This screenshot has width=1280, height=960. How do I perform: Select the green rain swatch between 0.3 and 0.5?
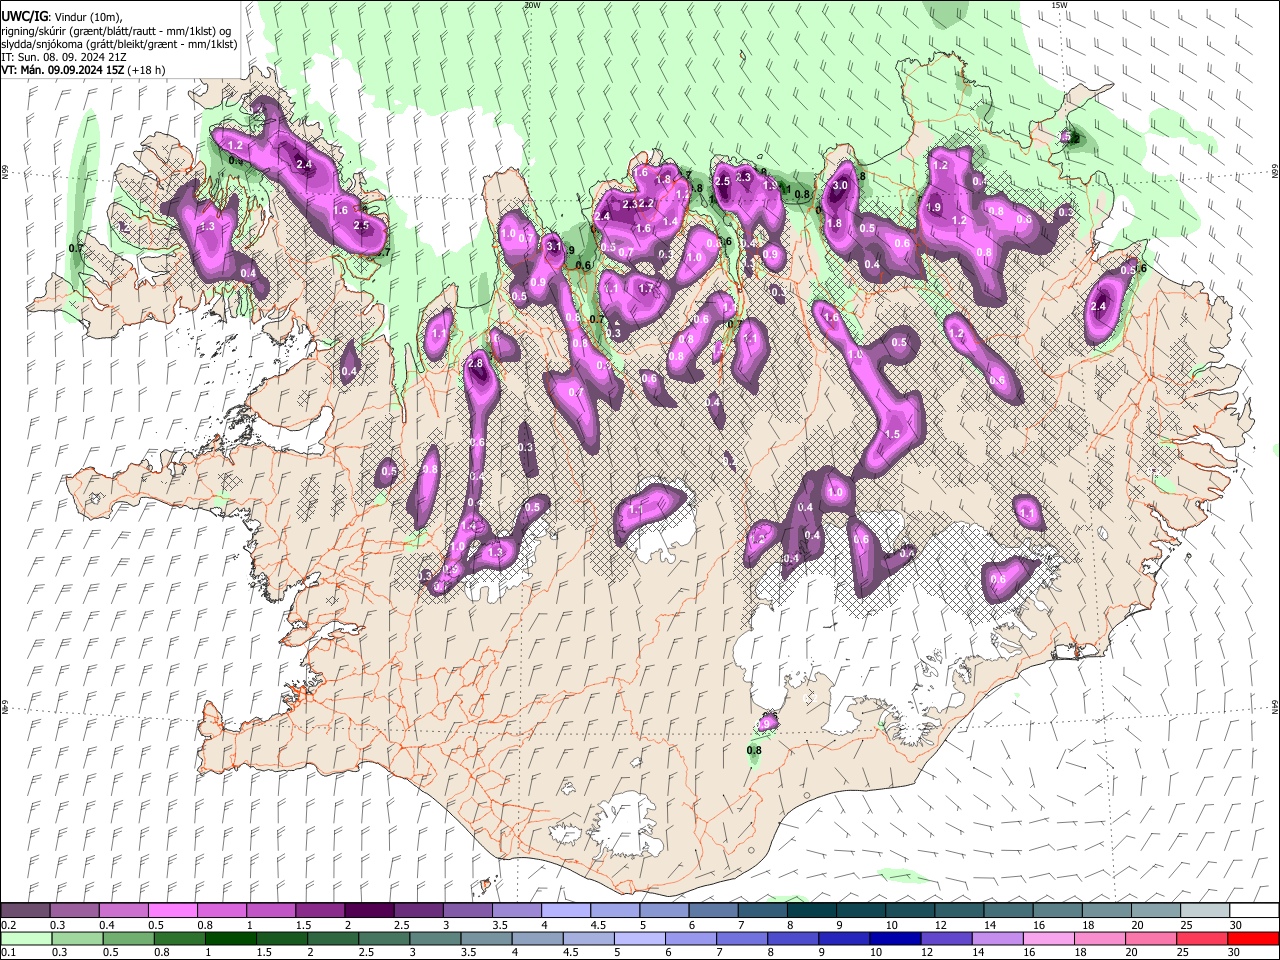pos(77,939)
